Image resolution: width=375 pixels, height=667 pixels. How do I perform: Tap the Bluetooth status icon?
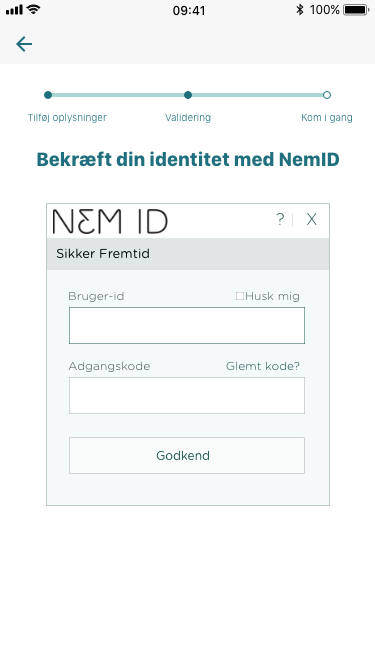(300, 10)
